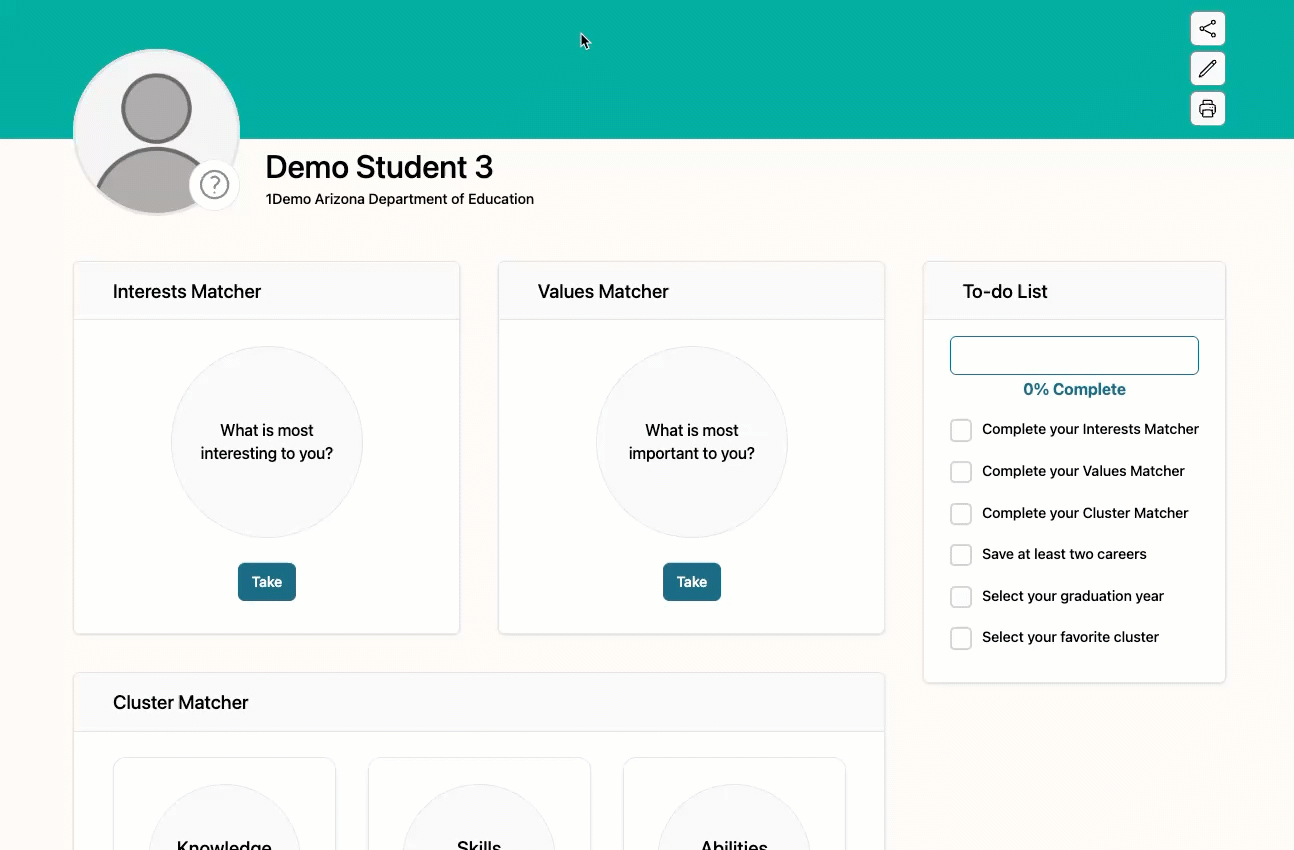The image size is (1294, 850).
Task: Take the Interests Matcher assessment
Action: [x=267, y=582]
